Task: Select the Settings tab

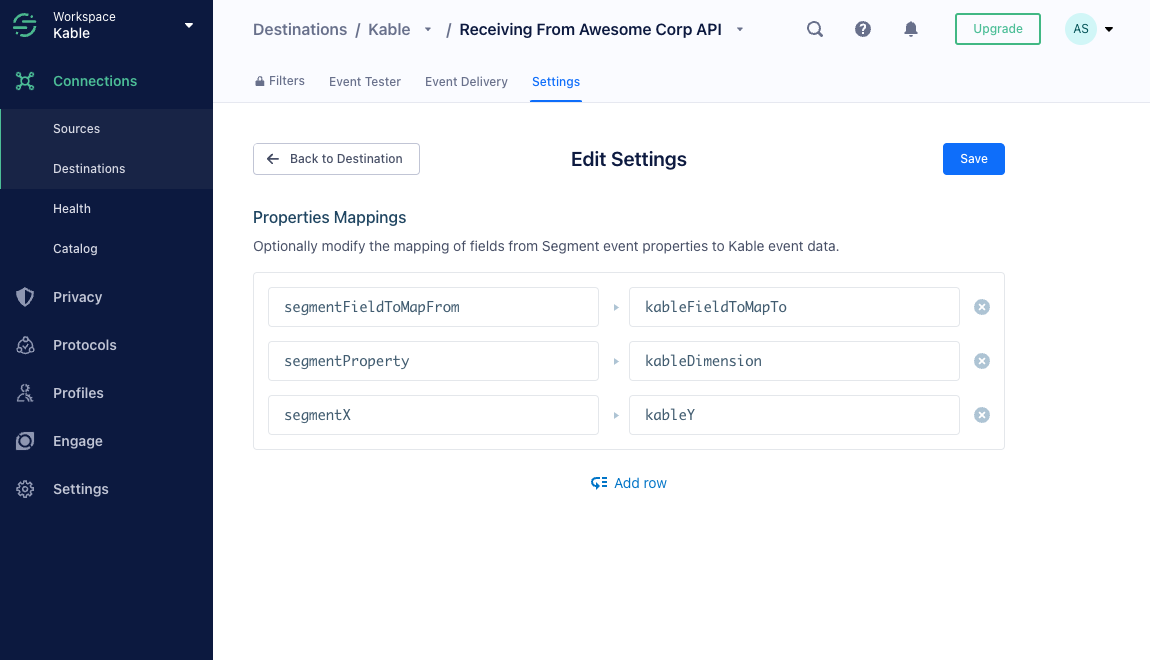Action: tap(555, 81)
